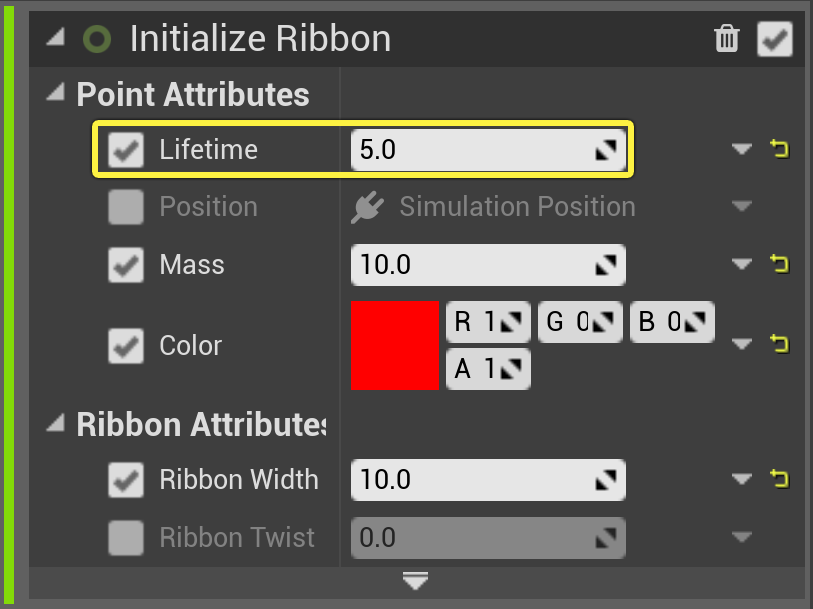Collapse the Initialize Ribbon module header

click(x=55, y=37)
